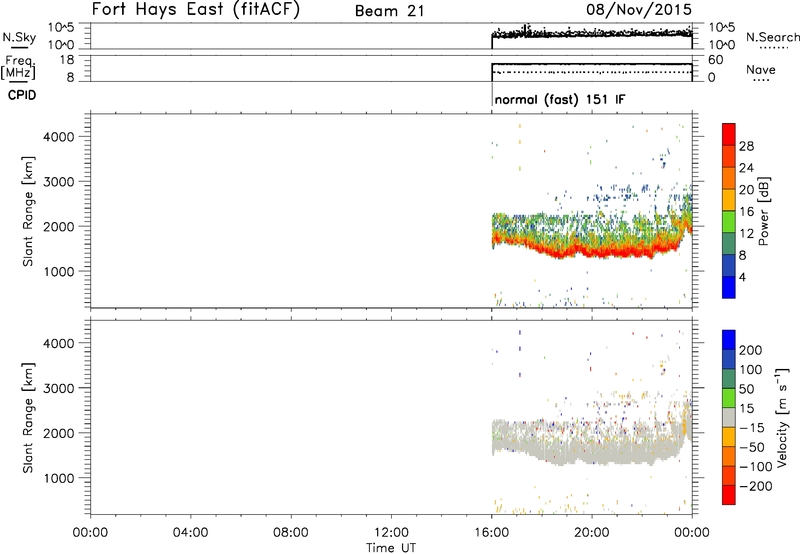
Task: Click the 'Time UT' axis label
Action: [x=391, y=547]
